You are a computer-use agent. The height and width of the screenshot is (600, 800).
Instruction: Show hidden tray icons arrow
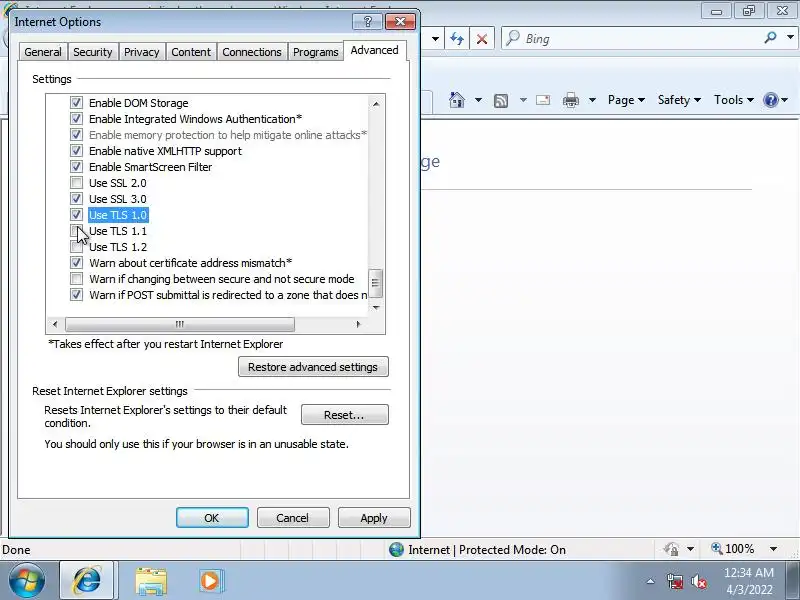651,581
